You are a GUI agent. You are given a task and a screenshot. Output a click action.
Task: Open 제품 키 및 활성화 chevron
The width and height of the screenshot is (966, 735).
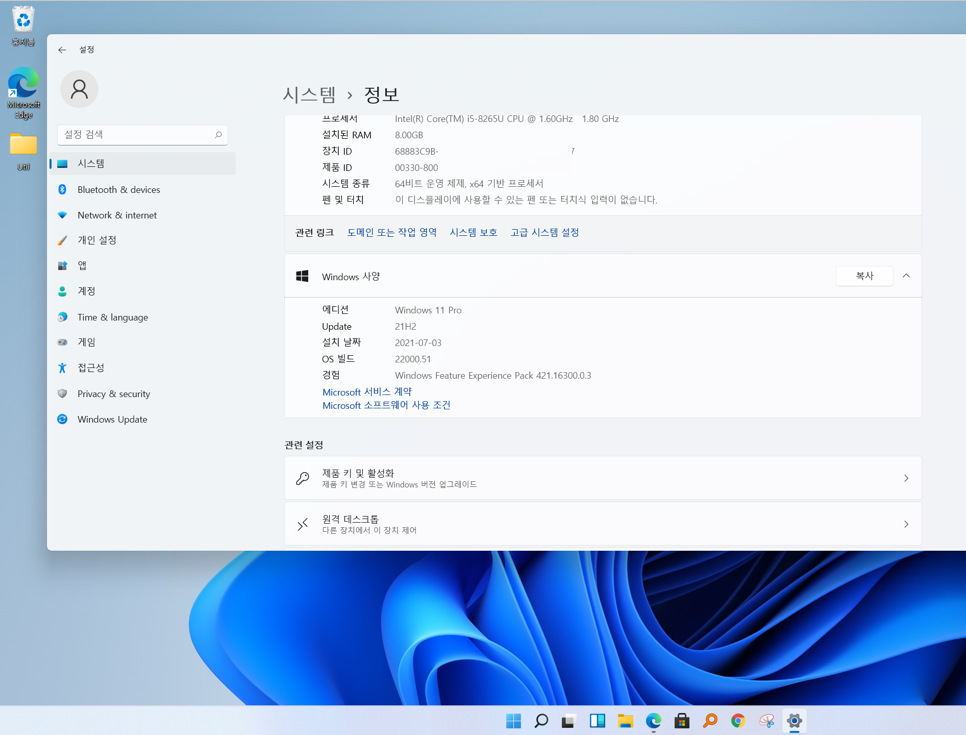click(x=906, y=478)
